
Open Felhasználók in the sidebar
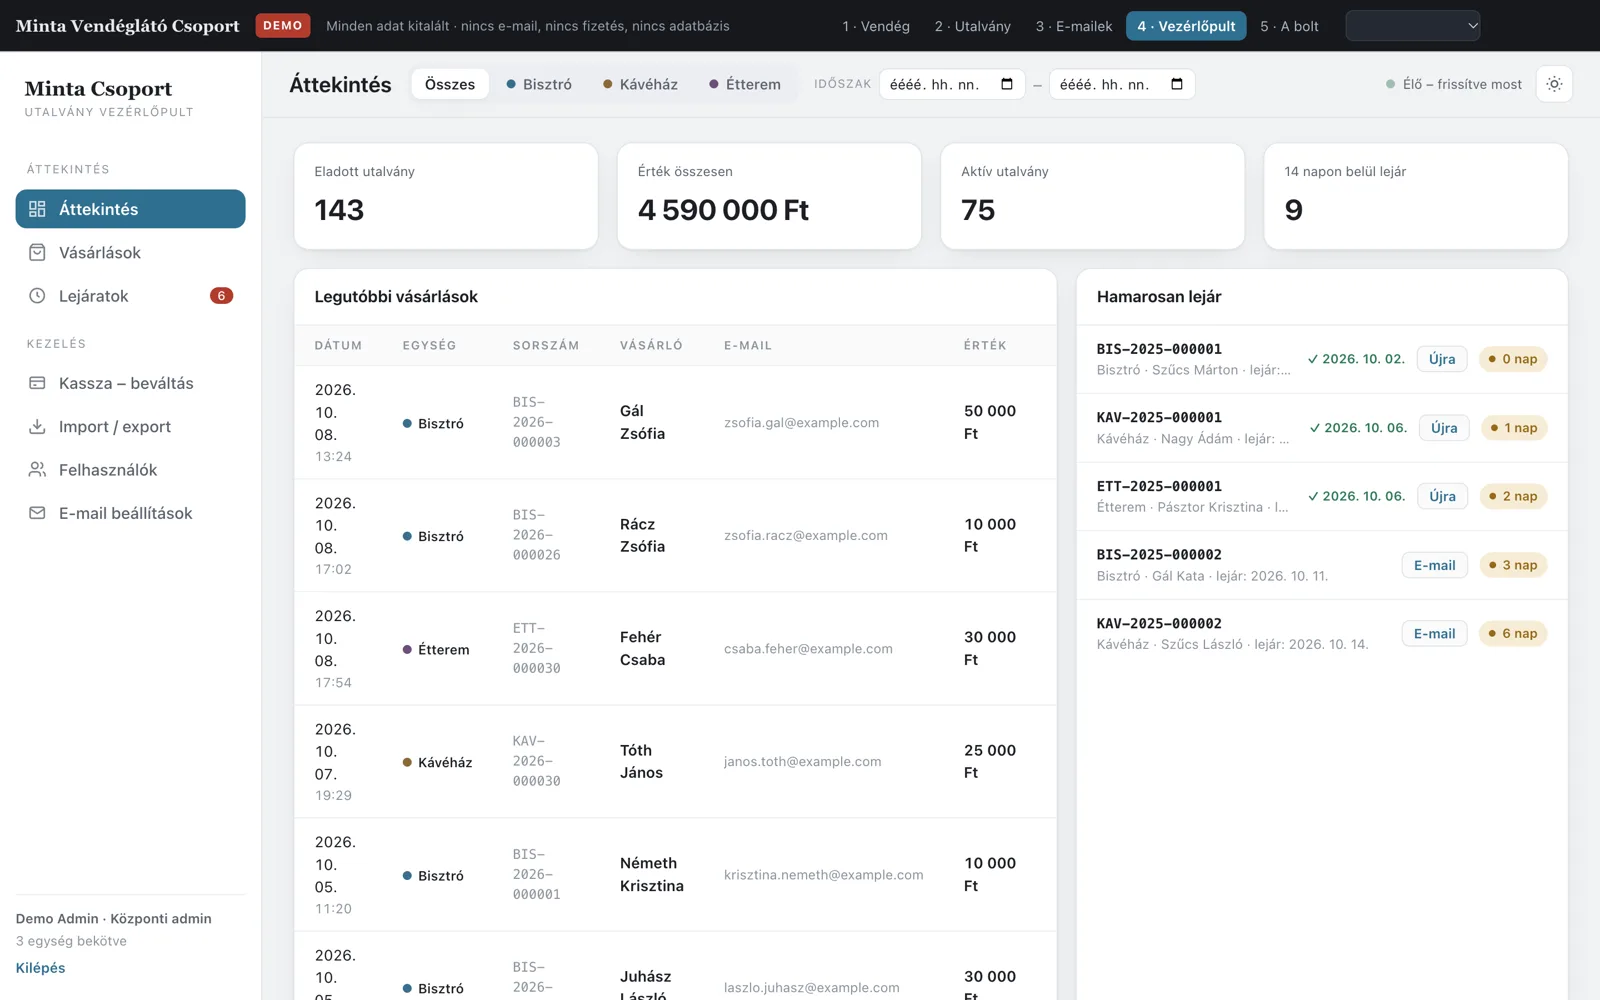coord(130,469)
